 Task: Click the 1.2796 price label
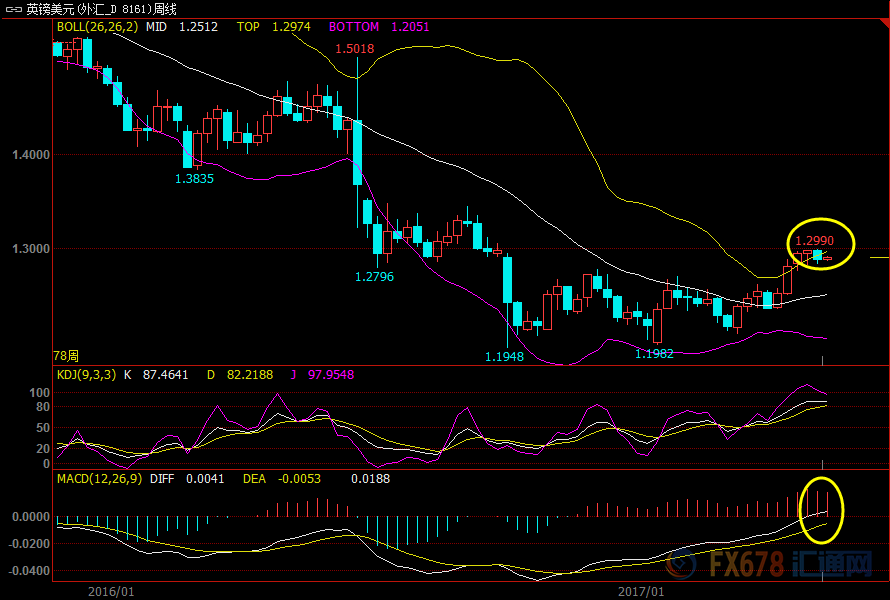click(x=375, y=276)
